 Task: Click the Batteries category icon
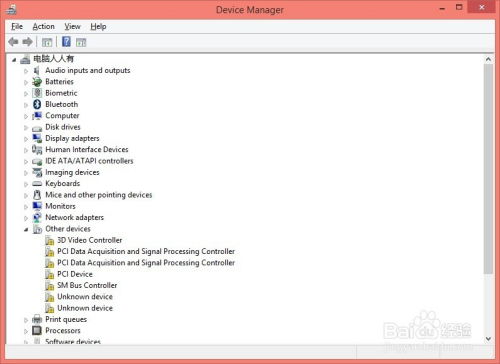click(37, 82)
